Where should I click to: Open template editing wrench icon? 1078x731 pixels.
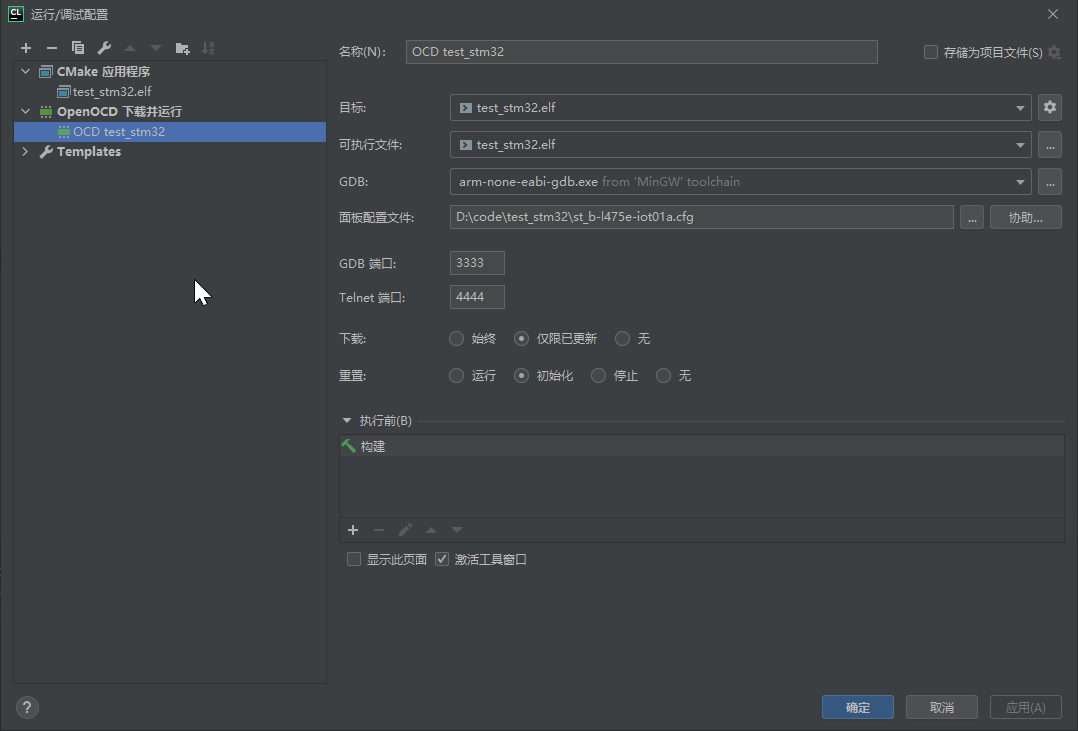point(104,48)
